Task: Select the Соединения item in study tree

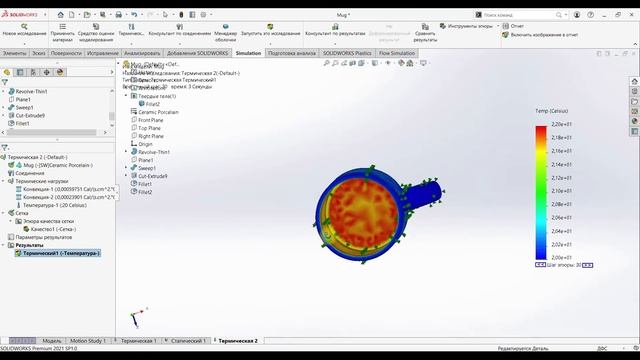Action: click(x=30, y=173)
